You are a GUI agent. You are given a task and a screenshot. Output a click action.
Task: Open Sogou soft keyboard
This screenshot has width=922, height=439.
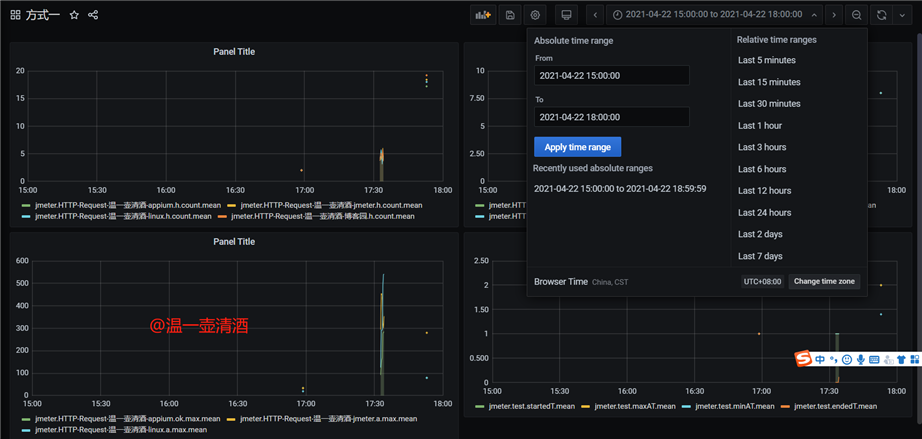(x=874, y=359)
